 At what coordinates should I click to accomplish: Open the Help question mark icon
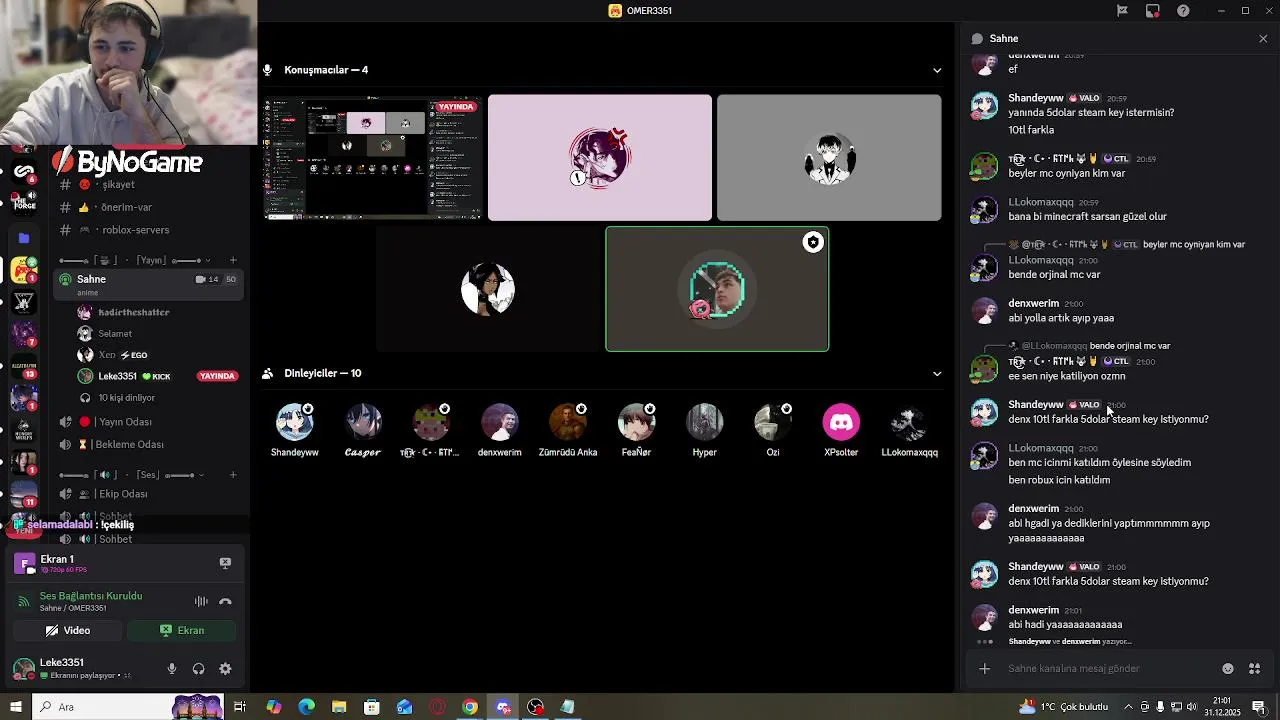1183,11
